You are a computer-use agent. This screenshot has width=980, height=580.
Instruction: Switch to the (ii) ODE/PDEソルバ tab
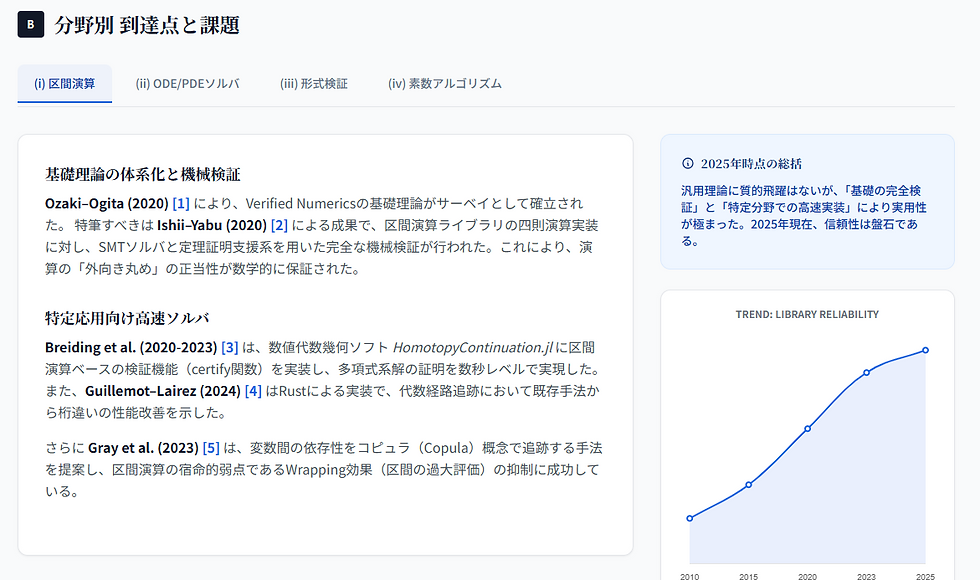pyautogui.click(x=188, y=84)
